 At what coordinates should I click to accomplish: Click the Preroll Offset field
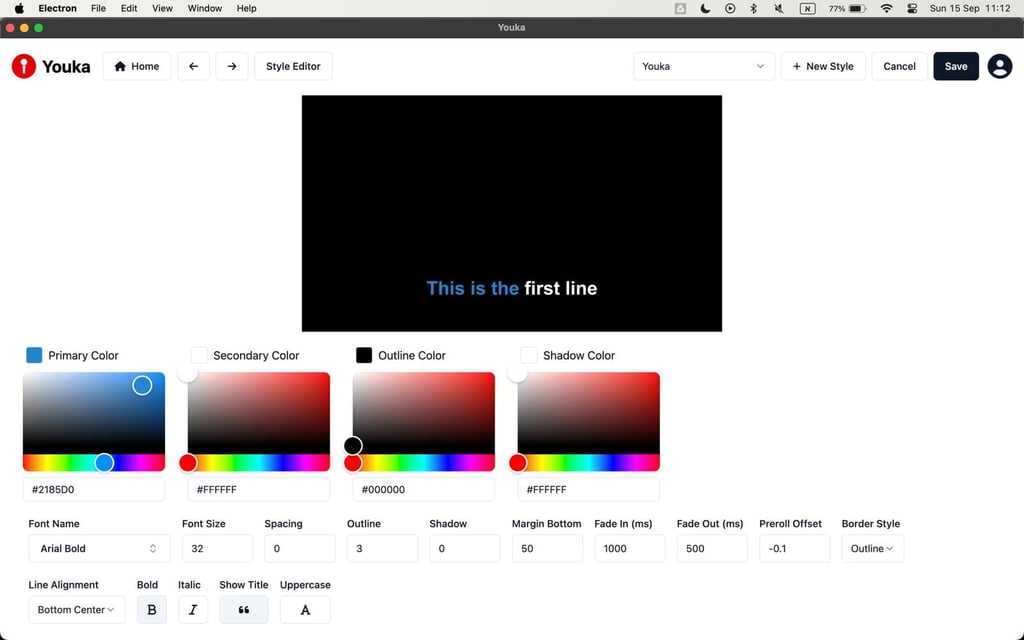[795, 549]
